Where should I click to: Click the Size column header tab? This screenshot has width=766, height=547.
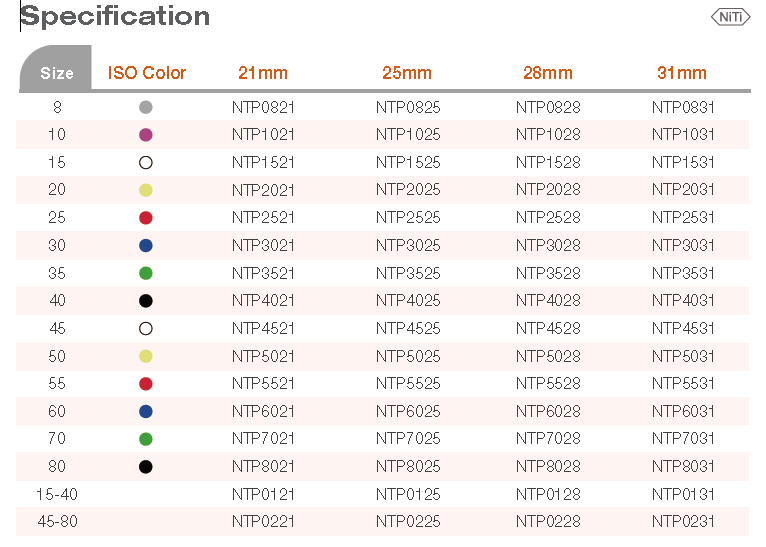click(x=57, y=72)
